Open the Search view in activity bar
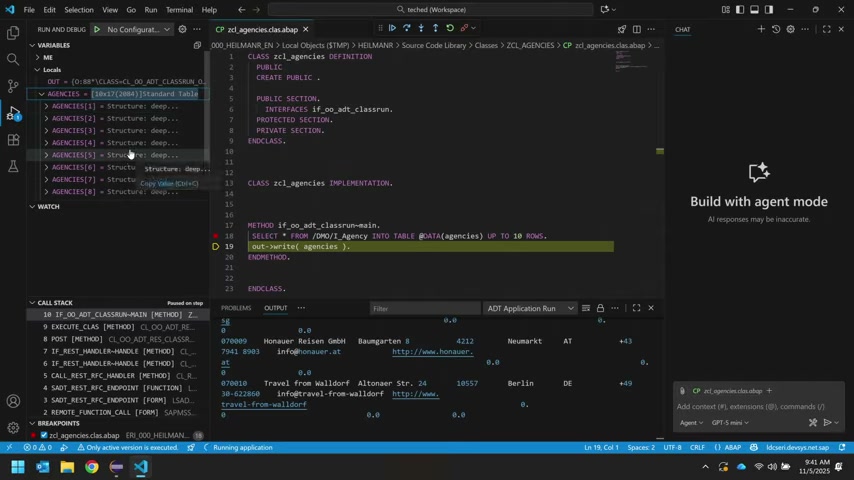This screenshot has width=854, height=480. (13, 59)
